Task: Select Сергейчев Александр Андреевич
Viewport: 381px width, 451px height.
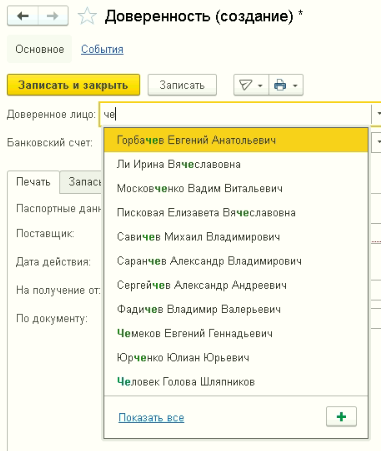Action: pyautogui.click(x=236, y=285)
